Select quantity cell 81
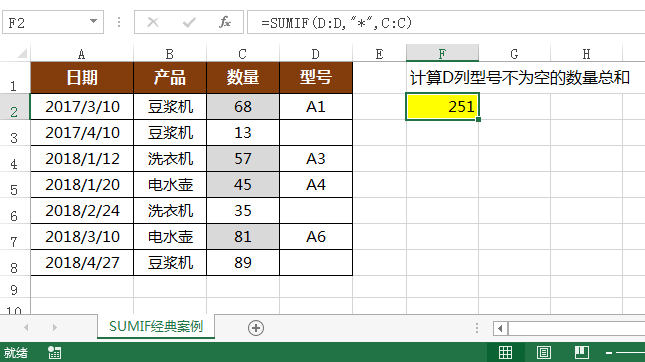This screenshot has height=362, width=645. click(243, 237)
